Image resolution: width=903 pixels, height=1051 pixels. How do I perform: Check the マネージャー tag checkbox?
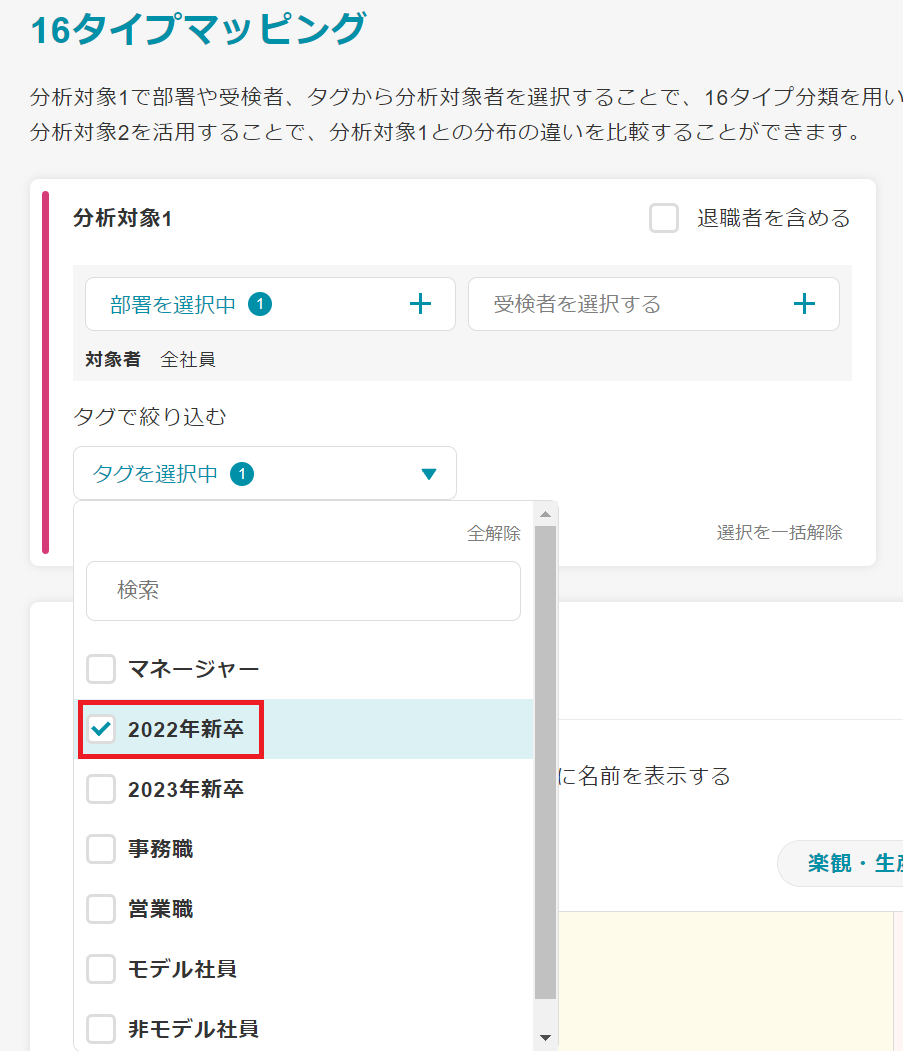click(101, 669)
